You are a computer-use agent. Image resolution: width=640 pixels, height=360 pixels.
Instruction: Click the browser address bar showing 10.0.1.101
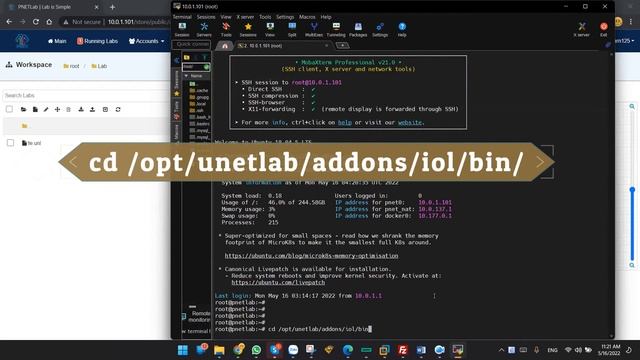click(x=116, y=22)
